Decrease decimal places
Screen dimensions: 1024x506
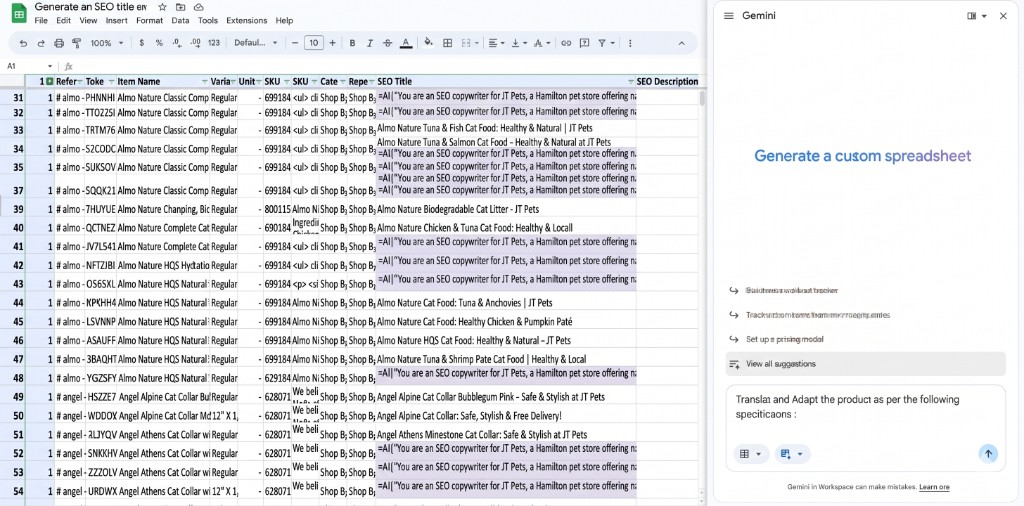point(177,43)
